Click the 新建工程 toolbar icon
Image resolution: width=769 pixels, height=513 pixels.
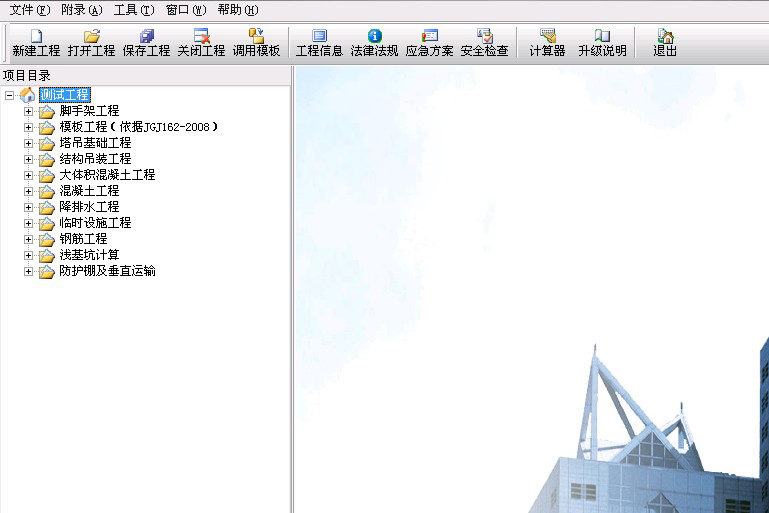pos(36,36)
